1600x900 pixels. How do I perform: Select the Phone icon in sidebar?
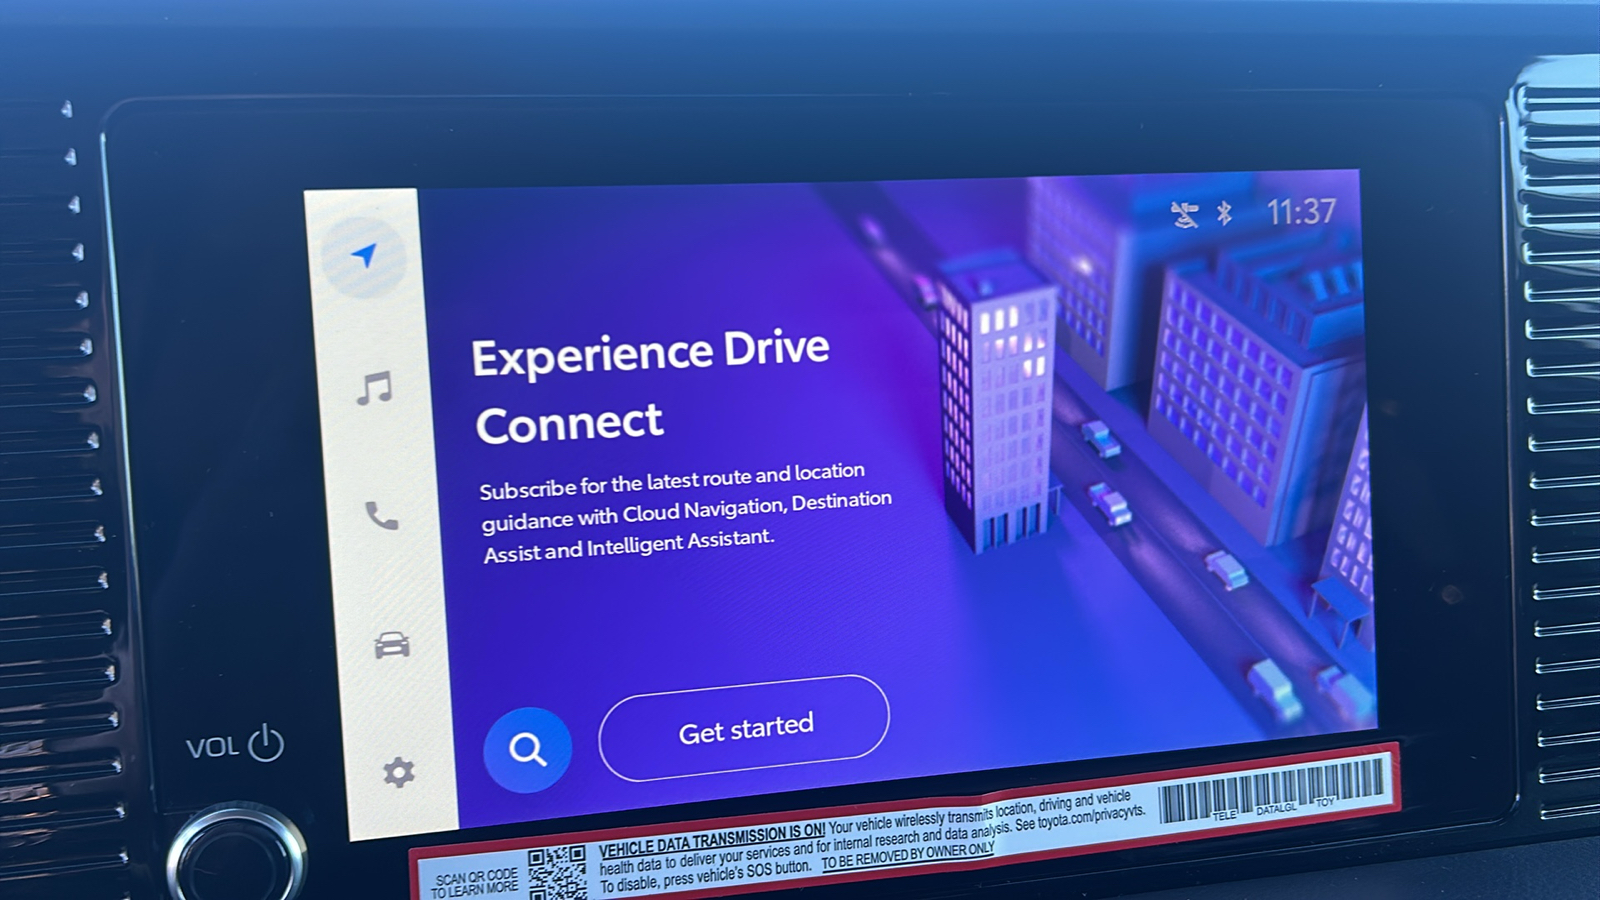(x=381, y=516)
